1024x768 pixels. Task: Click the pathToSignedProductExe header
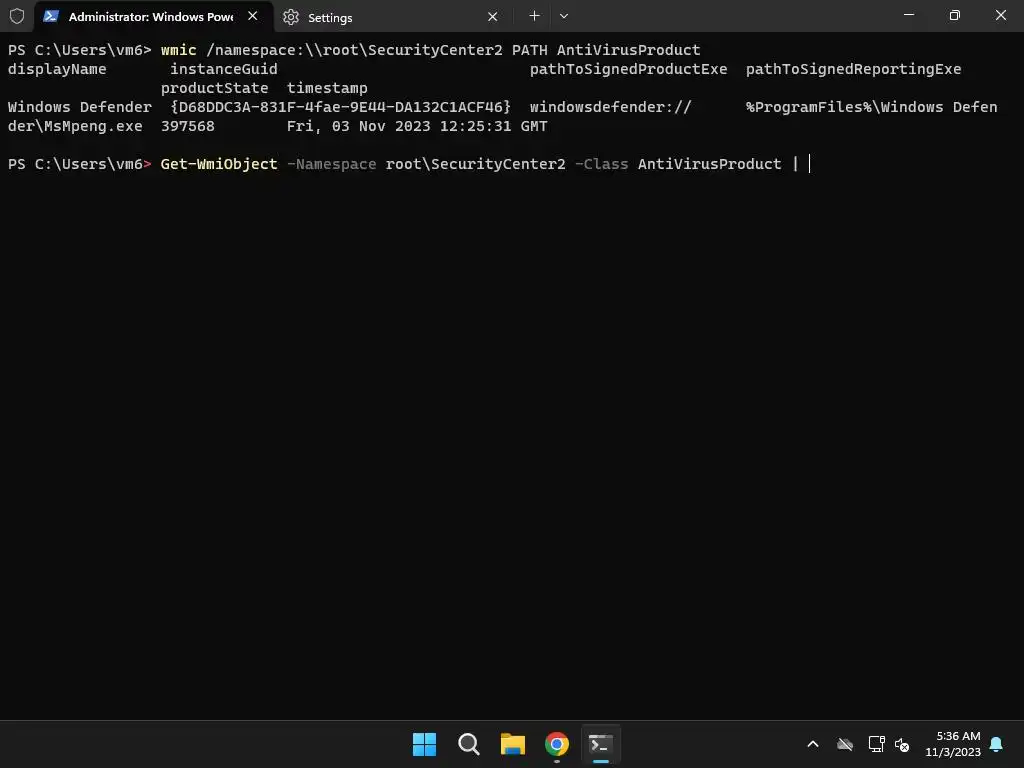(628, 69)
